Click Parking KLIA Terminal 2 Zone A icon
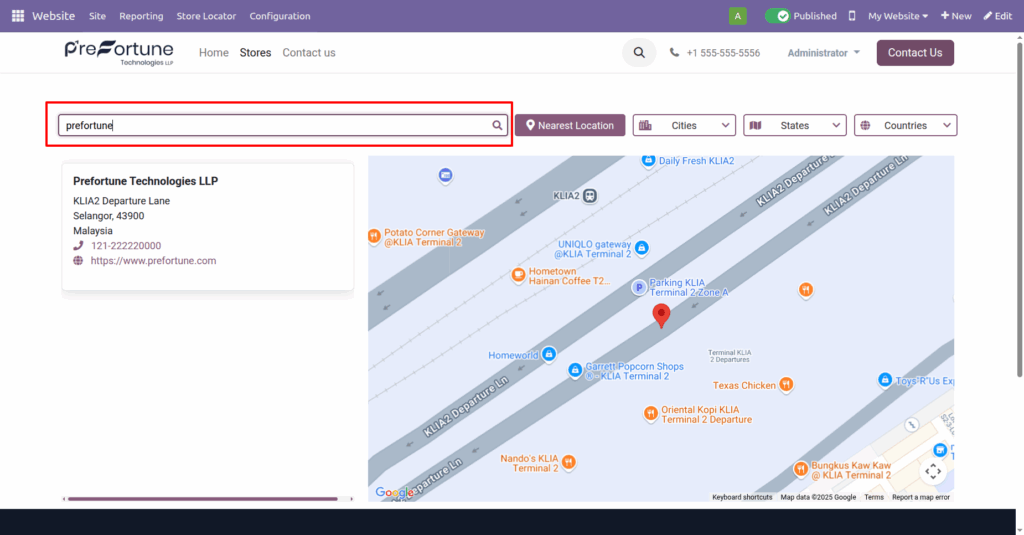The height and width of the screenshot is (535, 1024). [x=639, y=287]
